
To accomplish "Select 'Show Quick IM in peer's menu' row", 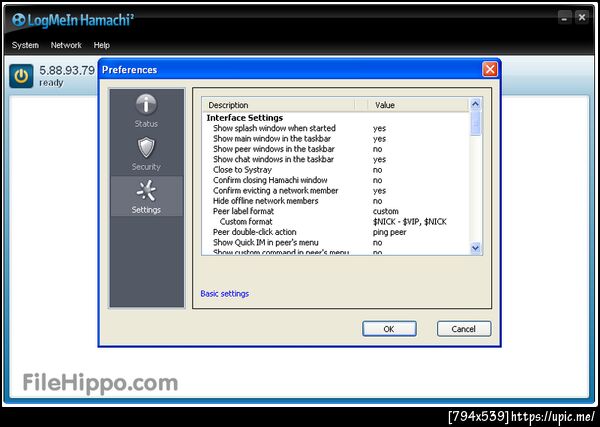I will coord(336,242).
